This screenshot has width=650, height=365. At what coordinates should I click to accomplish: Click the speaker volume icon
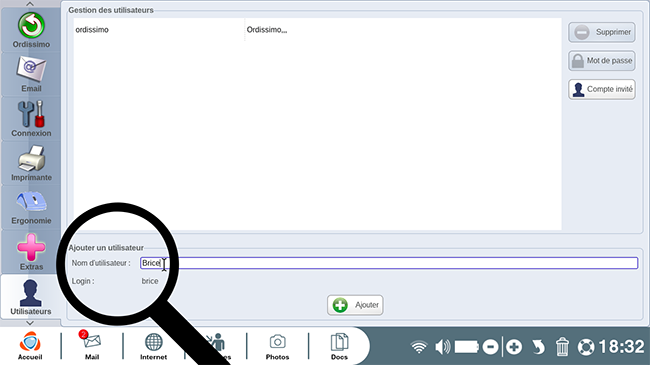click(442, 347)
